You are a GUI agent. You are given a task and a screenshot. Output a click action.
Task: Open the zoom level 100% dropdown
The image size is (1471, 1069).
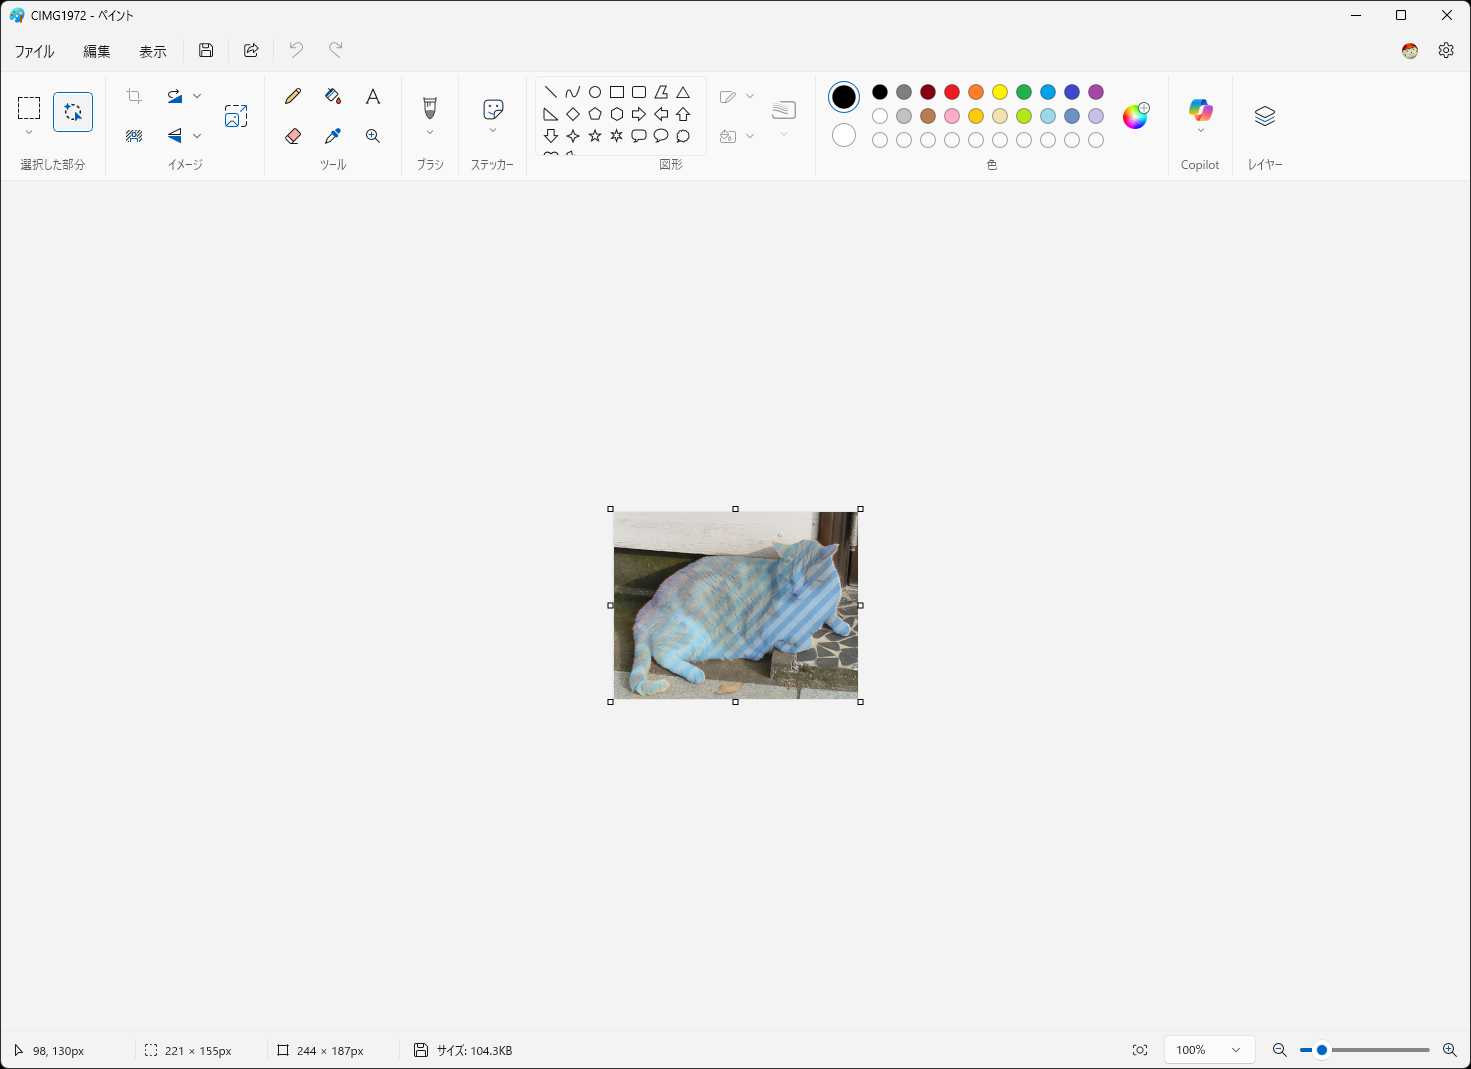(1208, 1049)
